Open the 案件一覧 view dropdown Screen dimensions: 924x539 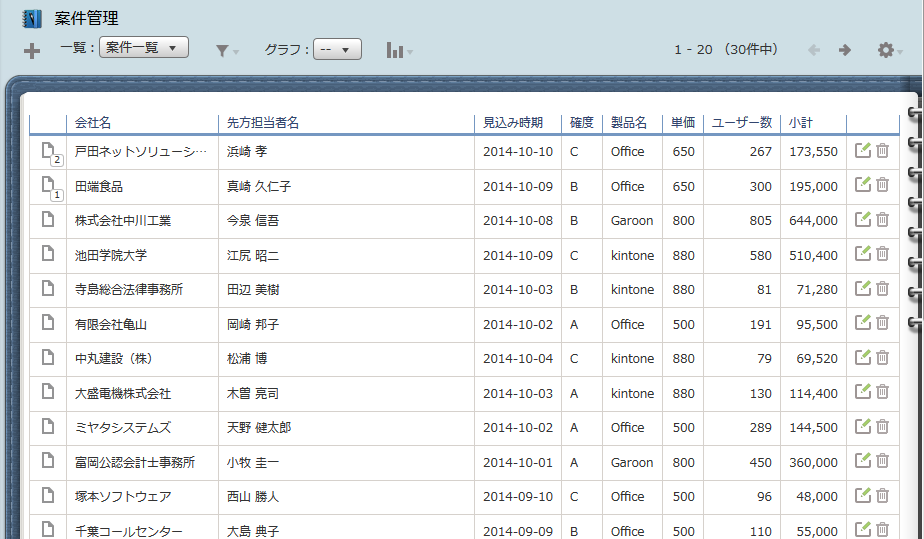144,47
